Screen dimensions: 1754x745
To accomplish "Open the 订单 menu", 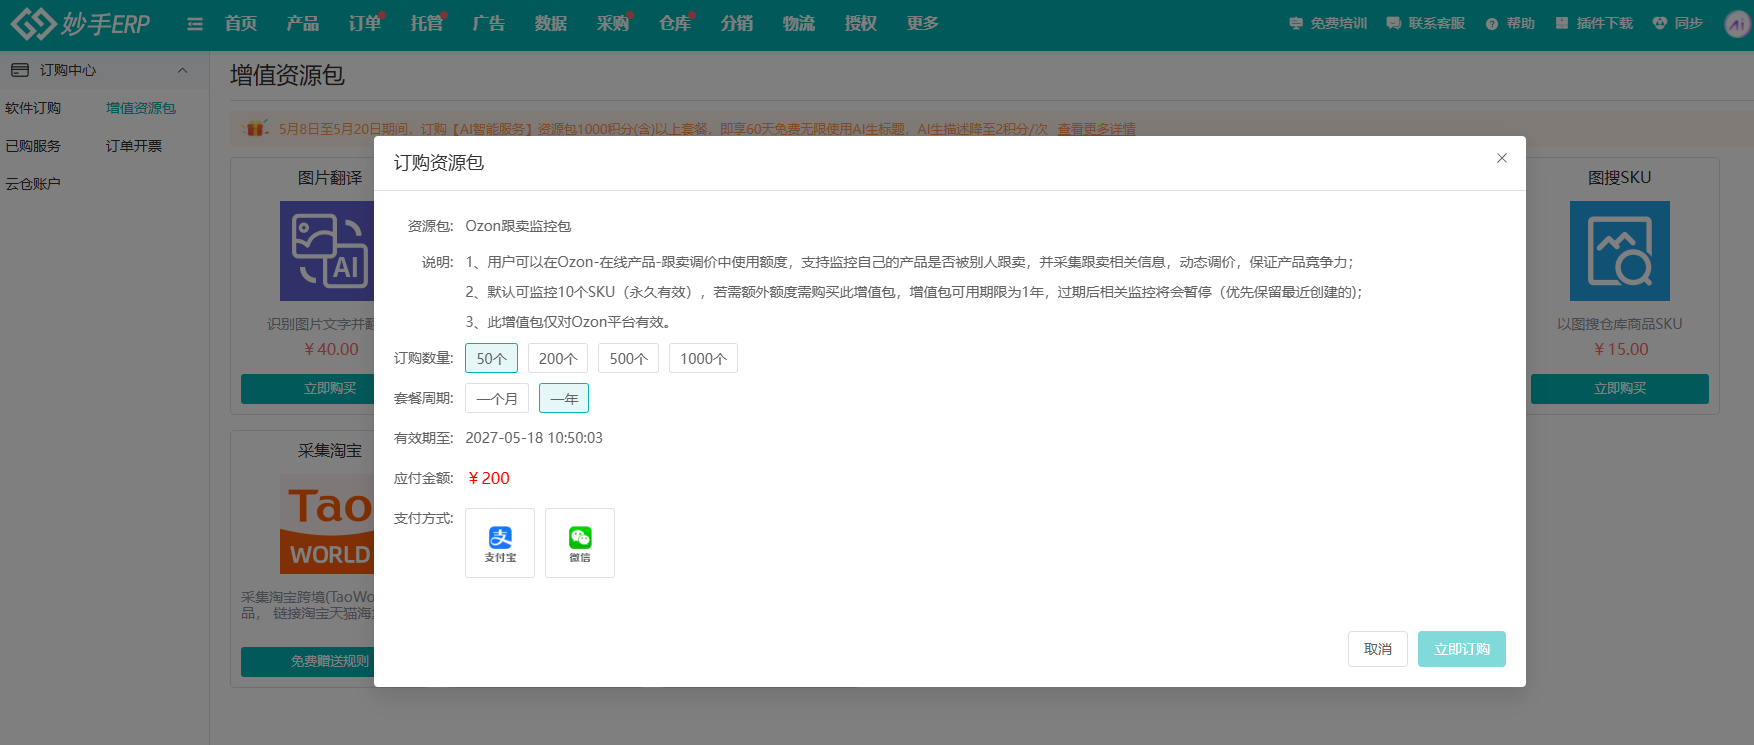I will pos(365,23).
